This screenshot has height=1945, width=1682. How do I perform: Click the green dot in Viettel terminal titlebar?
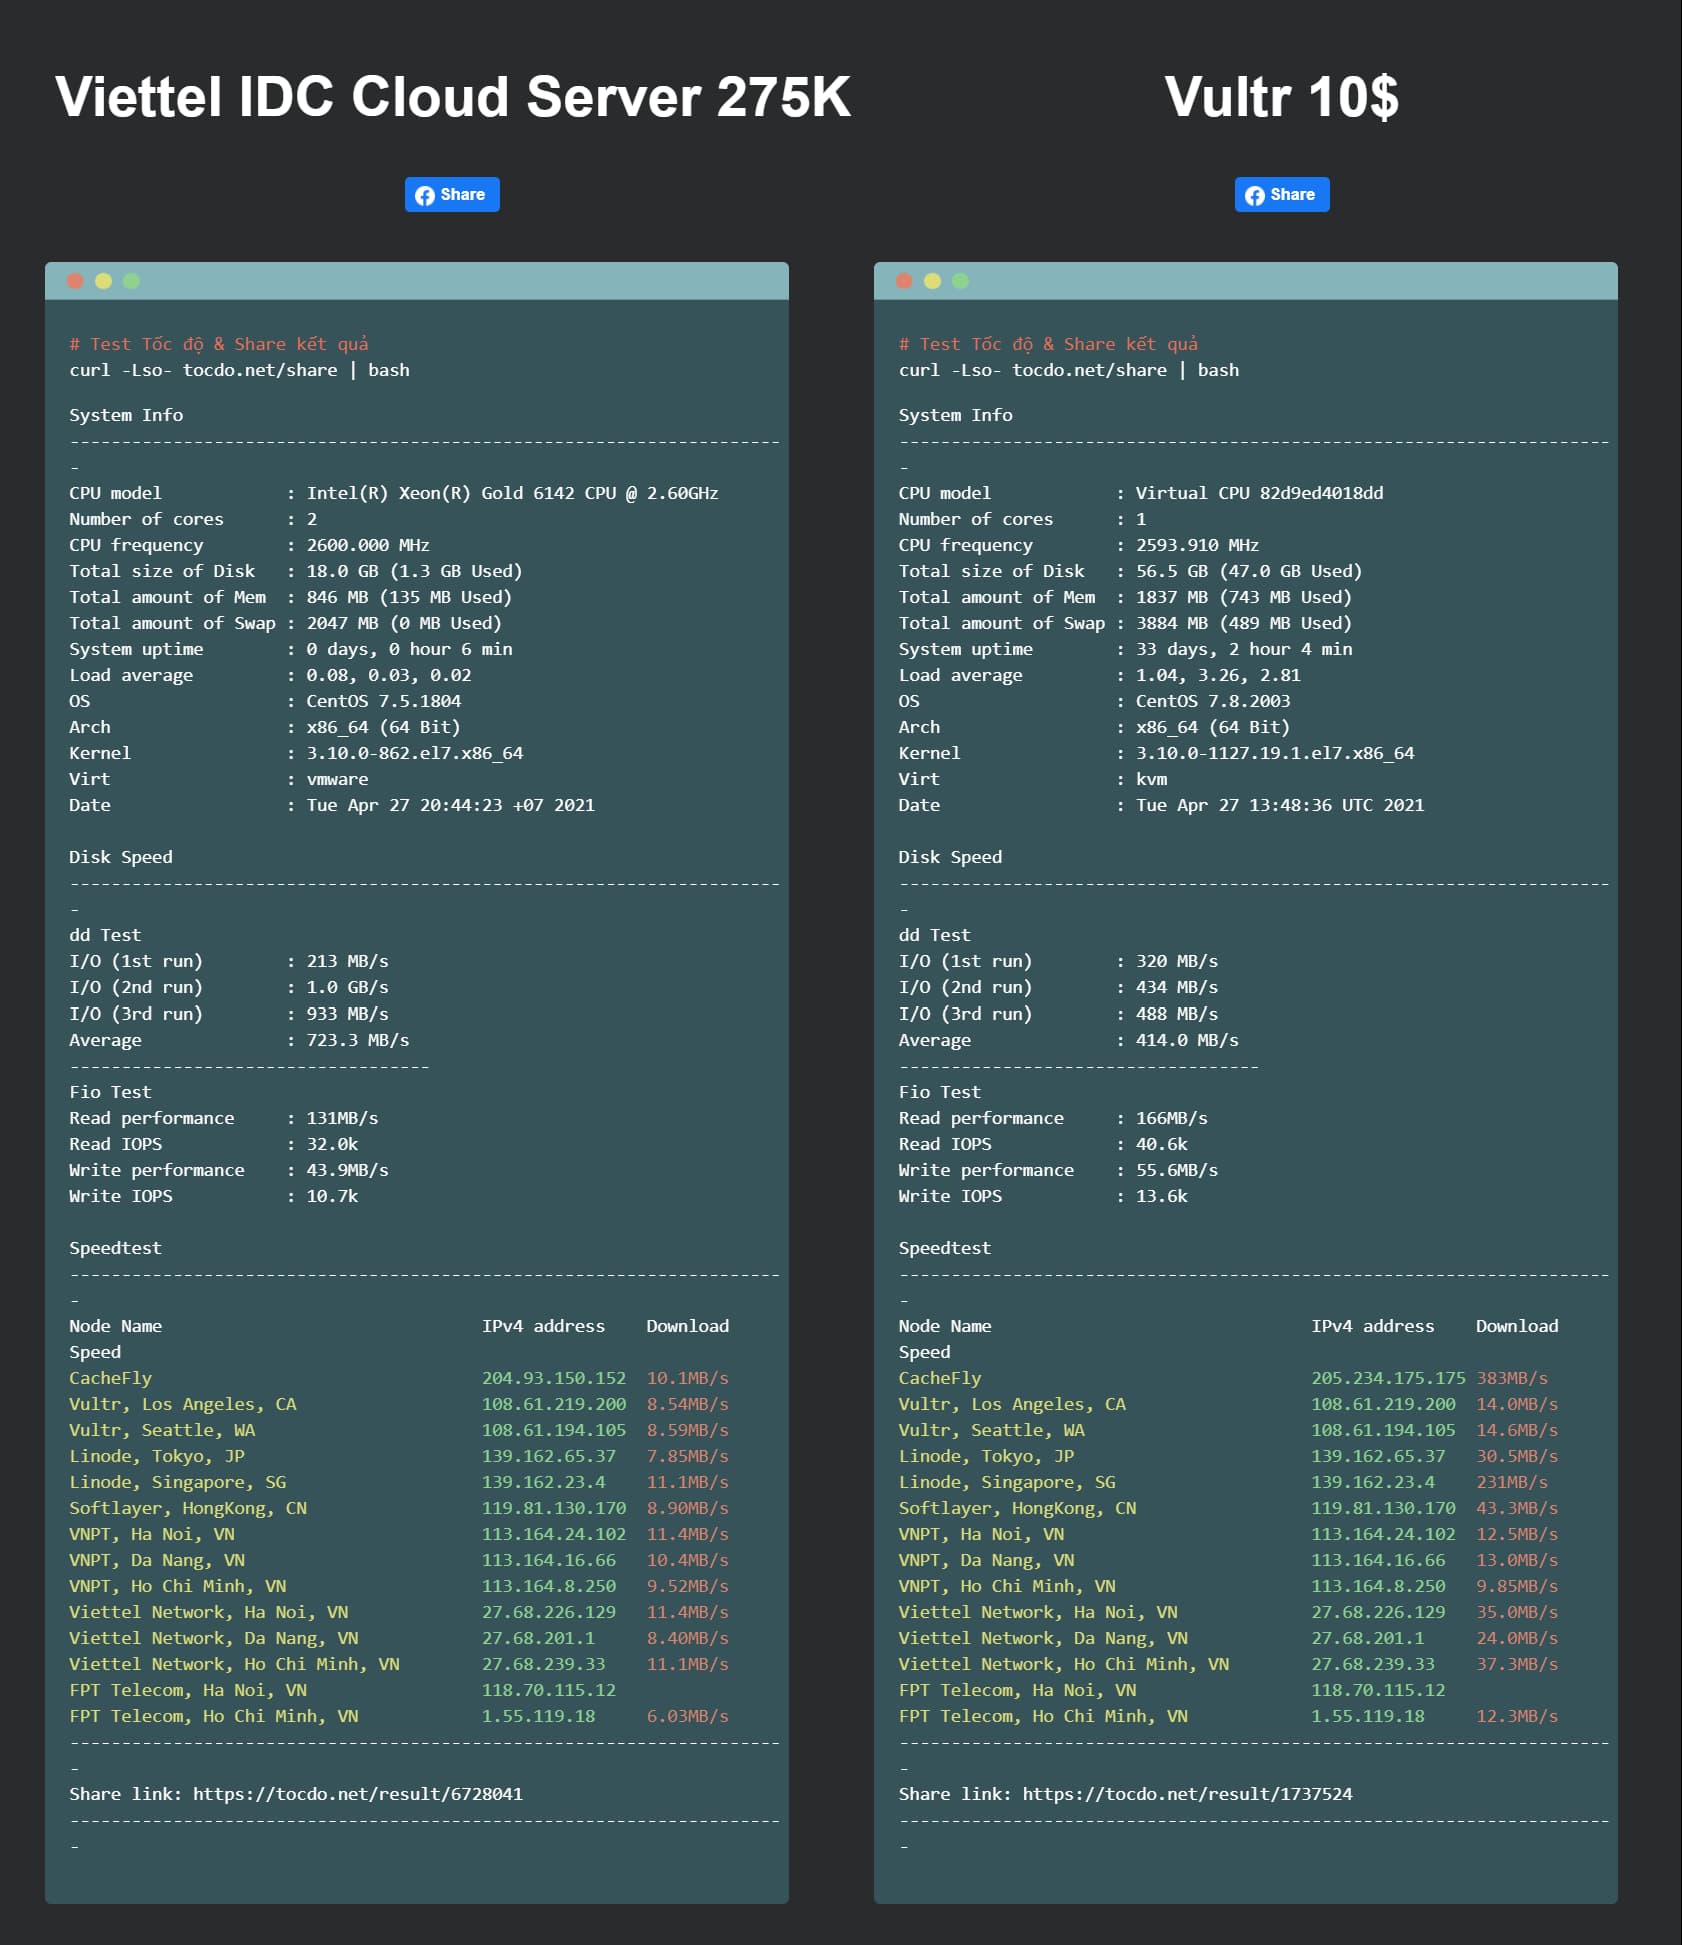click(131, 281)
